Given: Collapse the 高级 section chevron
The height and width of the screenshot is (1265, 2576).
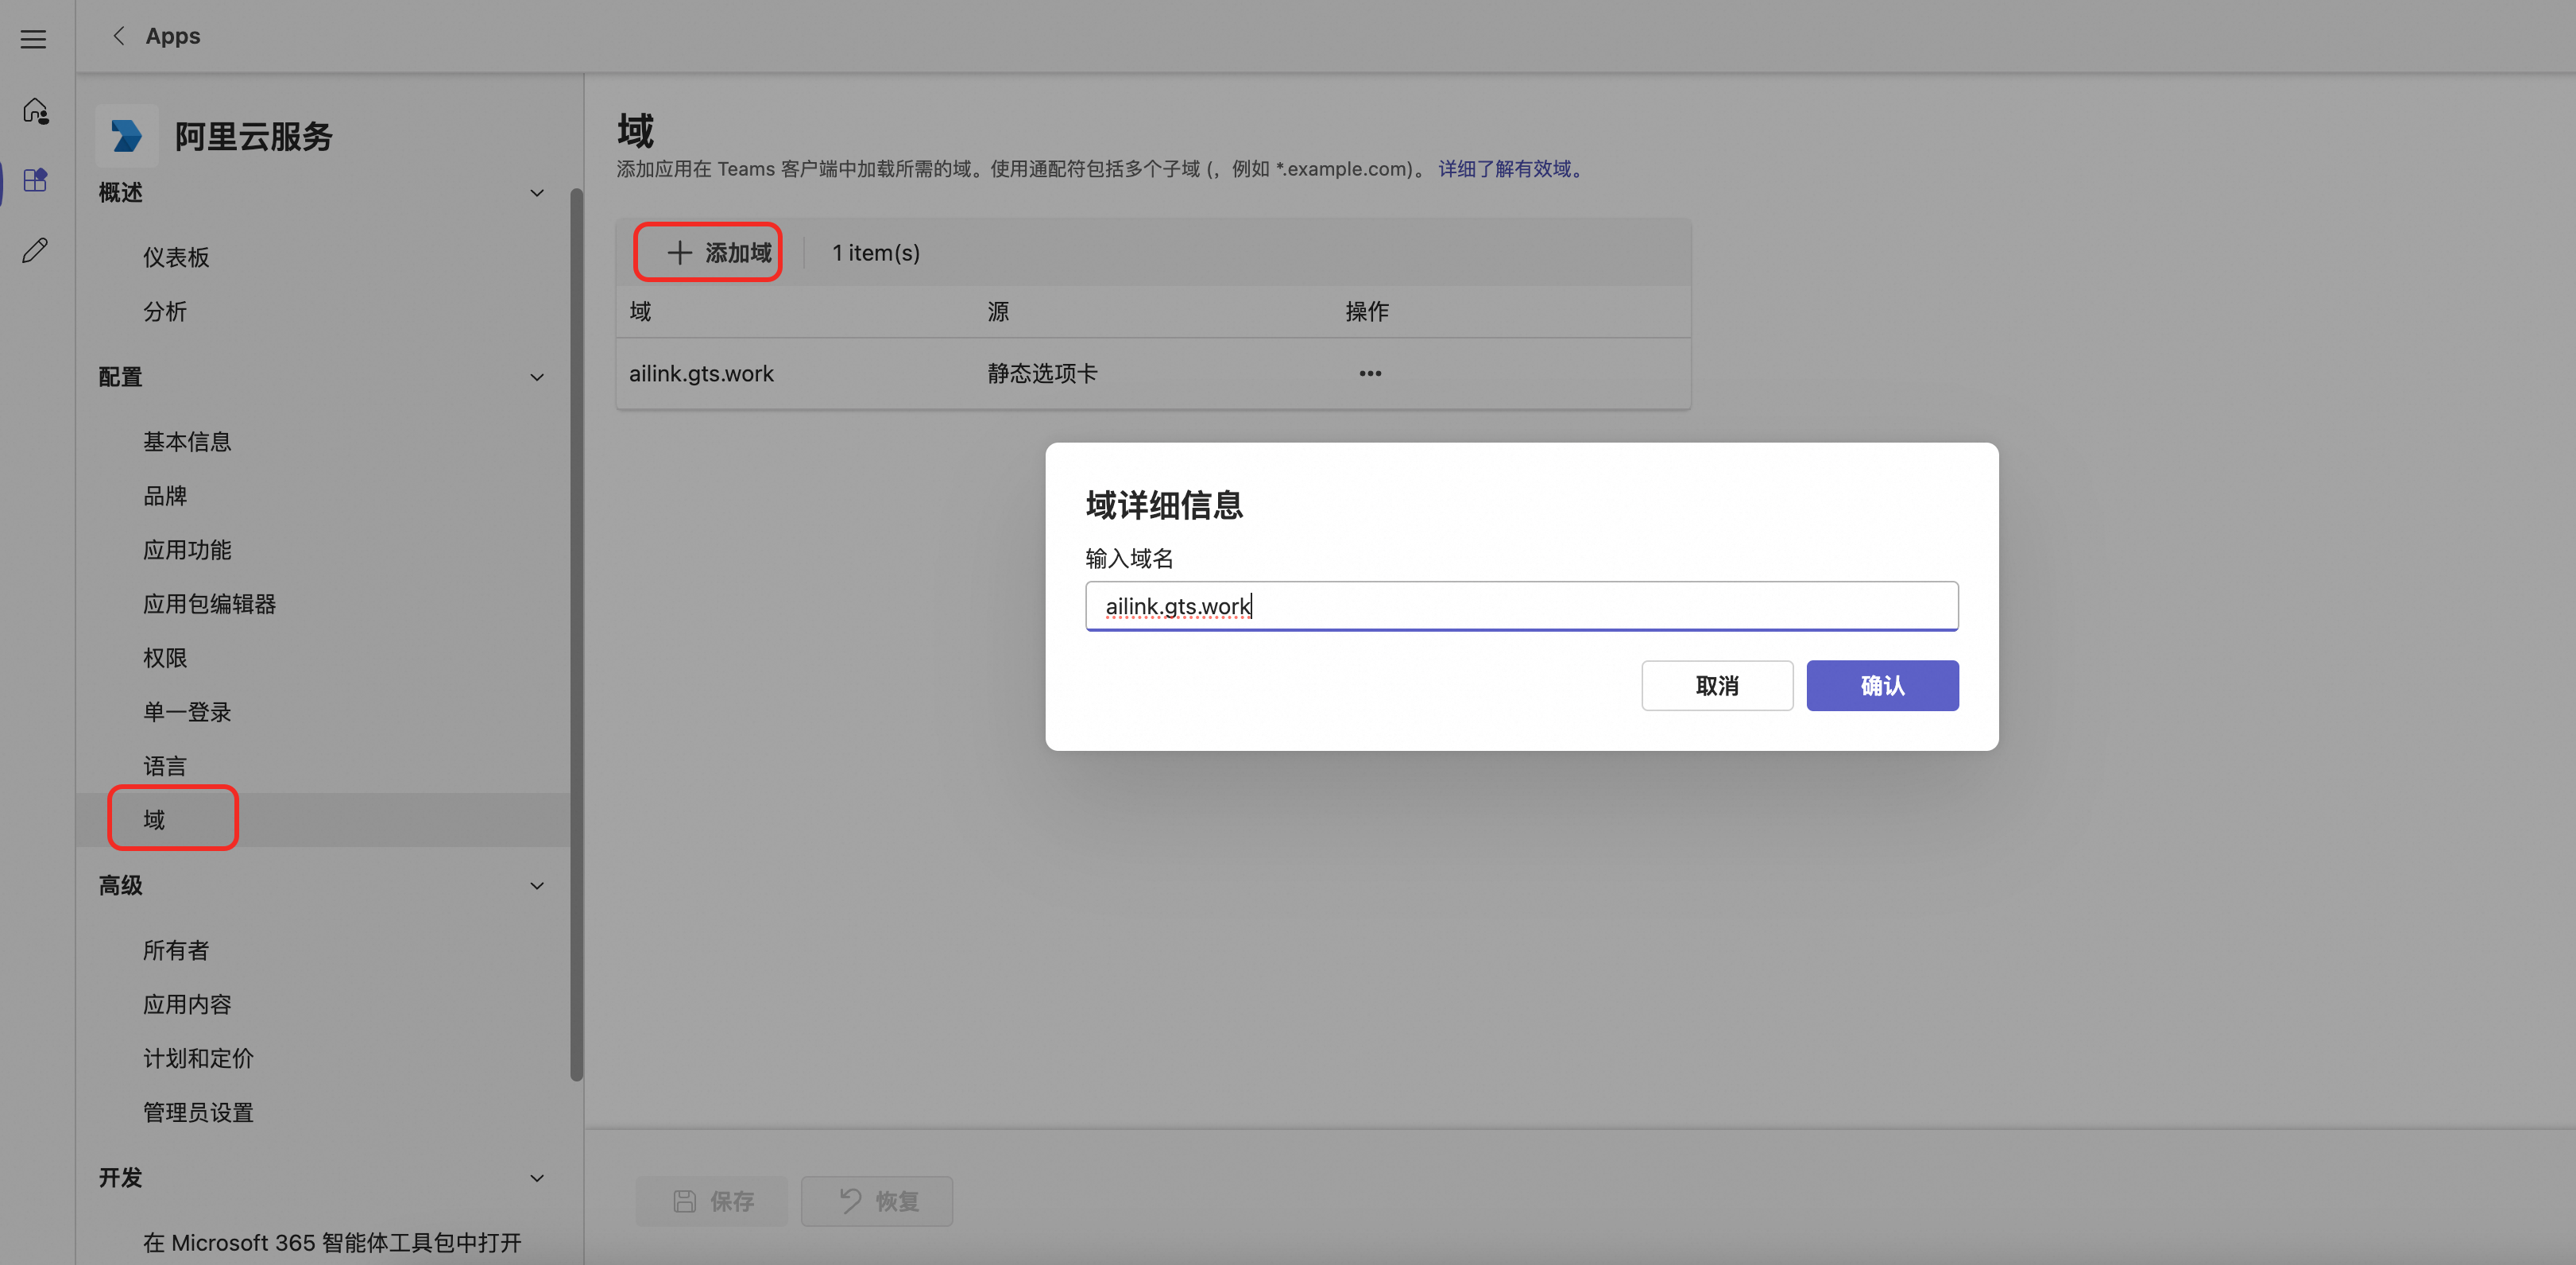Looking at the screenshot, I should click(537, 885).
